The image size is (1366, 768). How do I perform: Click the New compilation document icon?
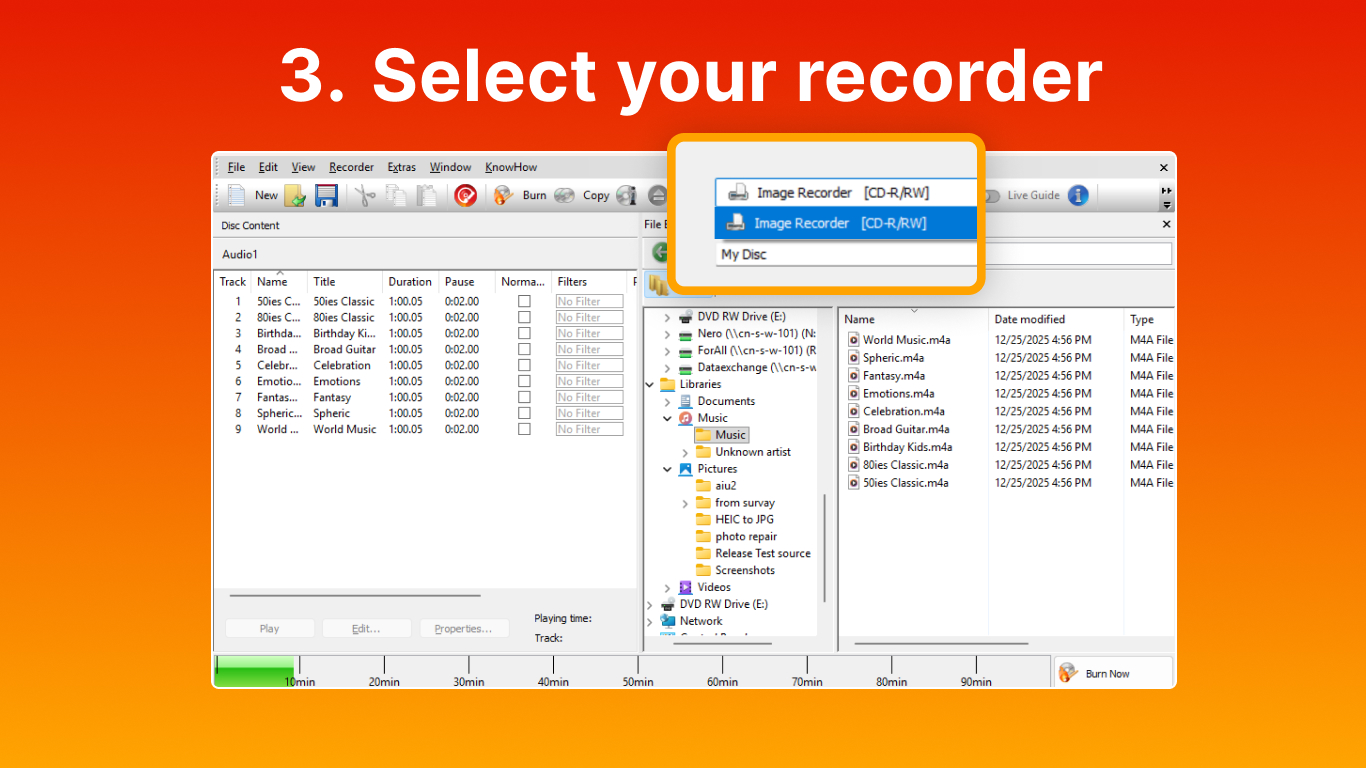click(x=236, y=195)
